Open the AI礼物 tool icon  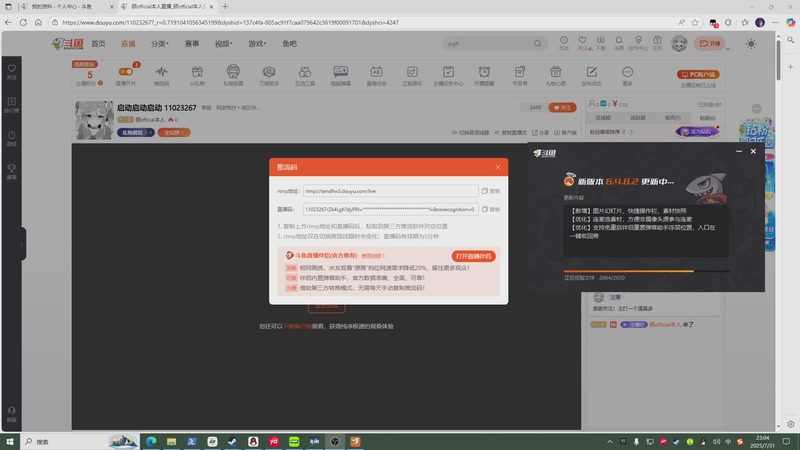coord(197,75)
